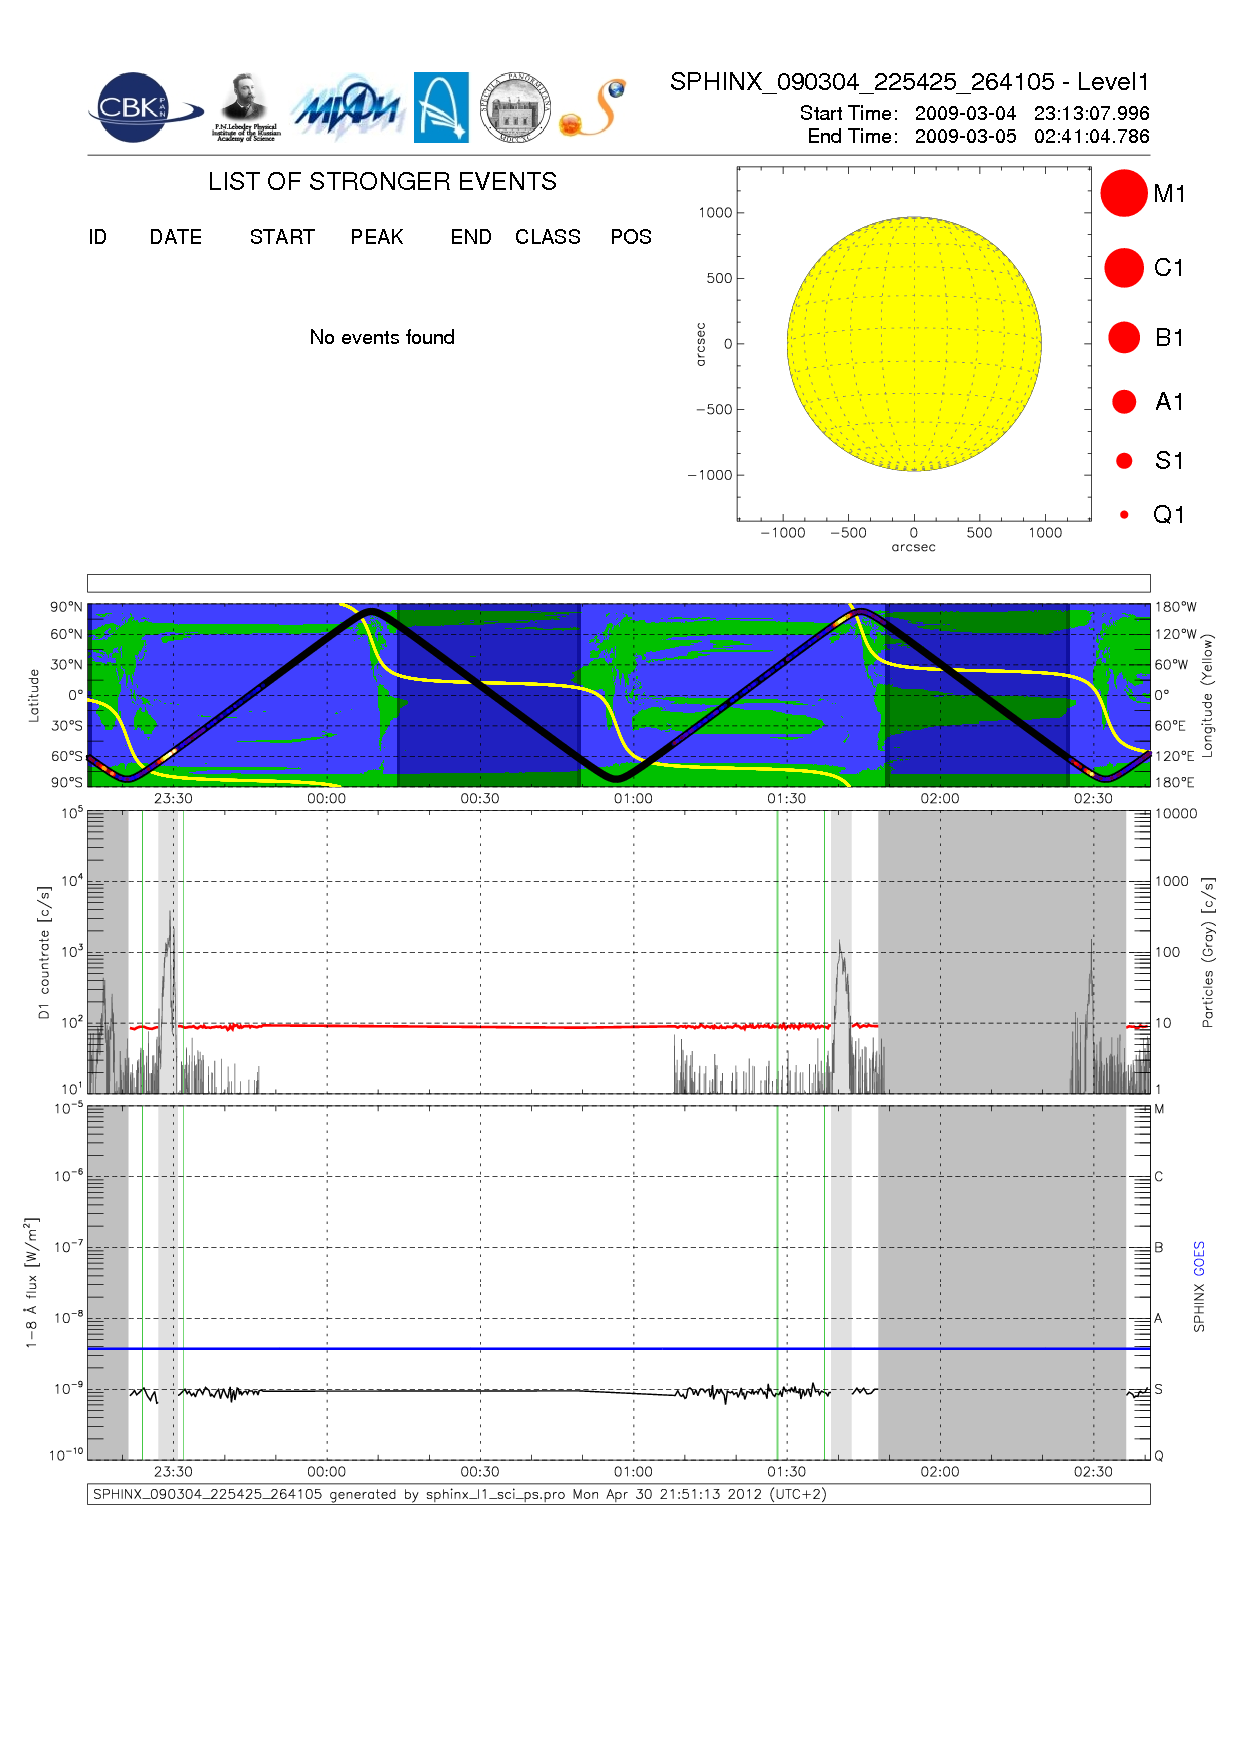Screen dimensions: 1240x1754
Task: Click the ID column header
Action: (97, 237)
